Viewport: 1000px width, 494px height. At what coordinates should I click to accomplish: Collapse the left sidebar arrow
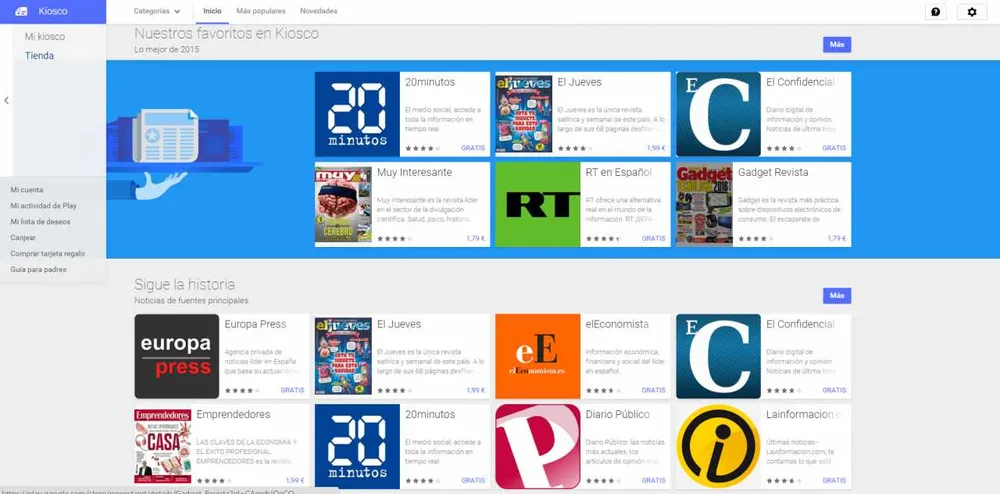pyautogui.click(x=7, y=100)
